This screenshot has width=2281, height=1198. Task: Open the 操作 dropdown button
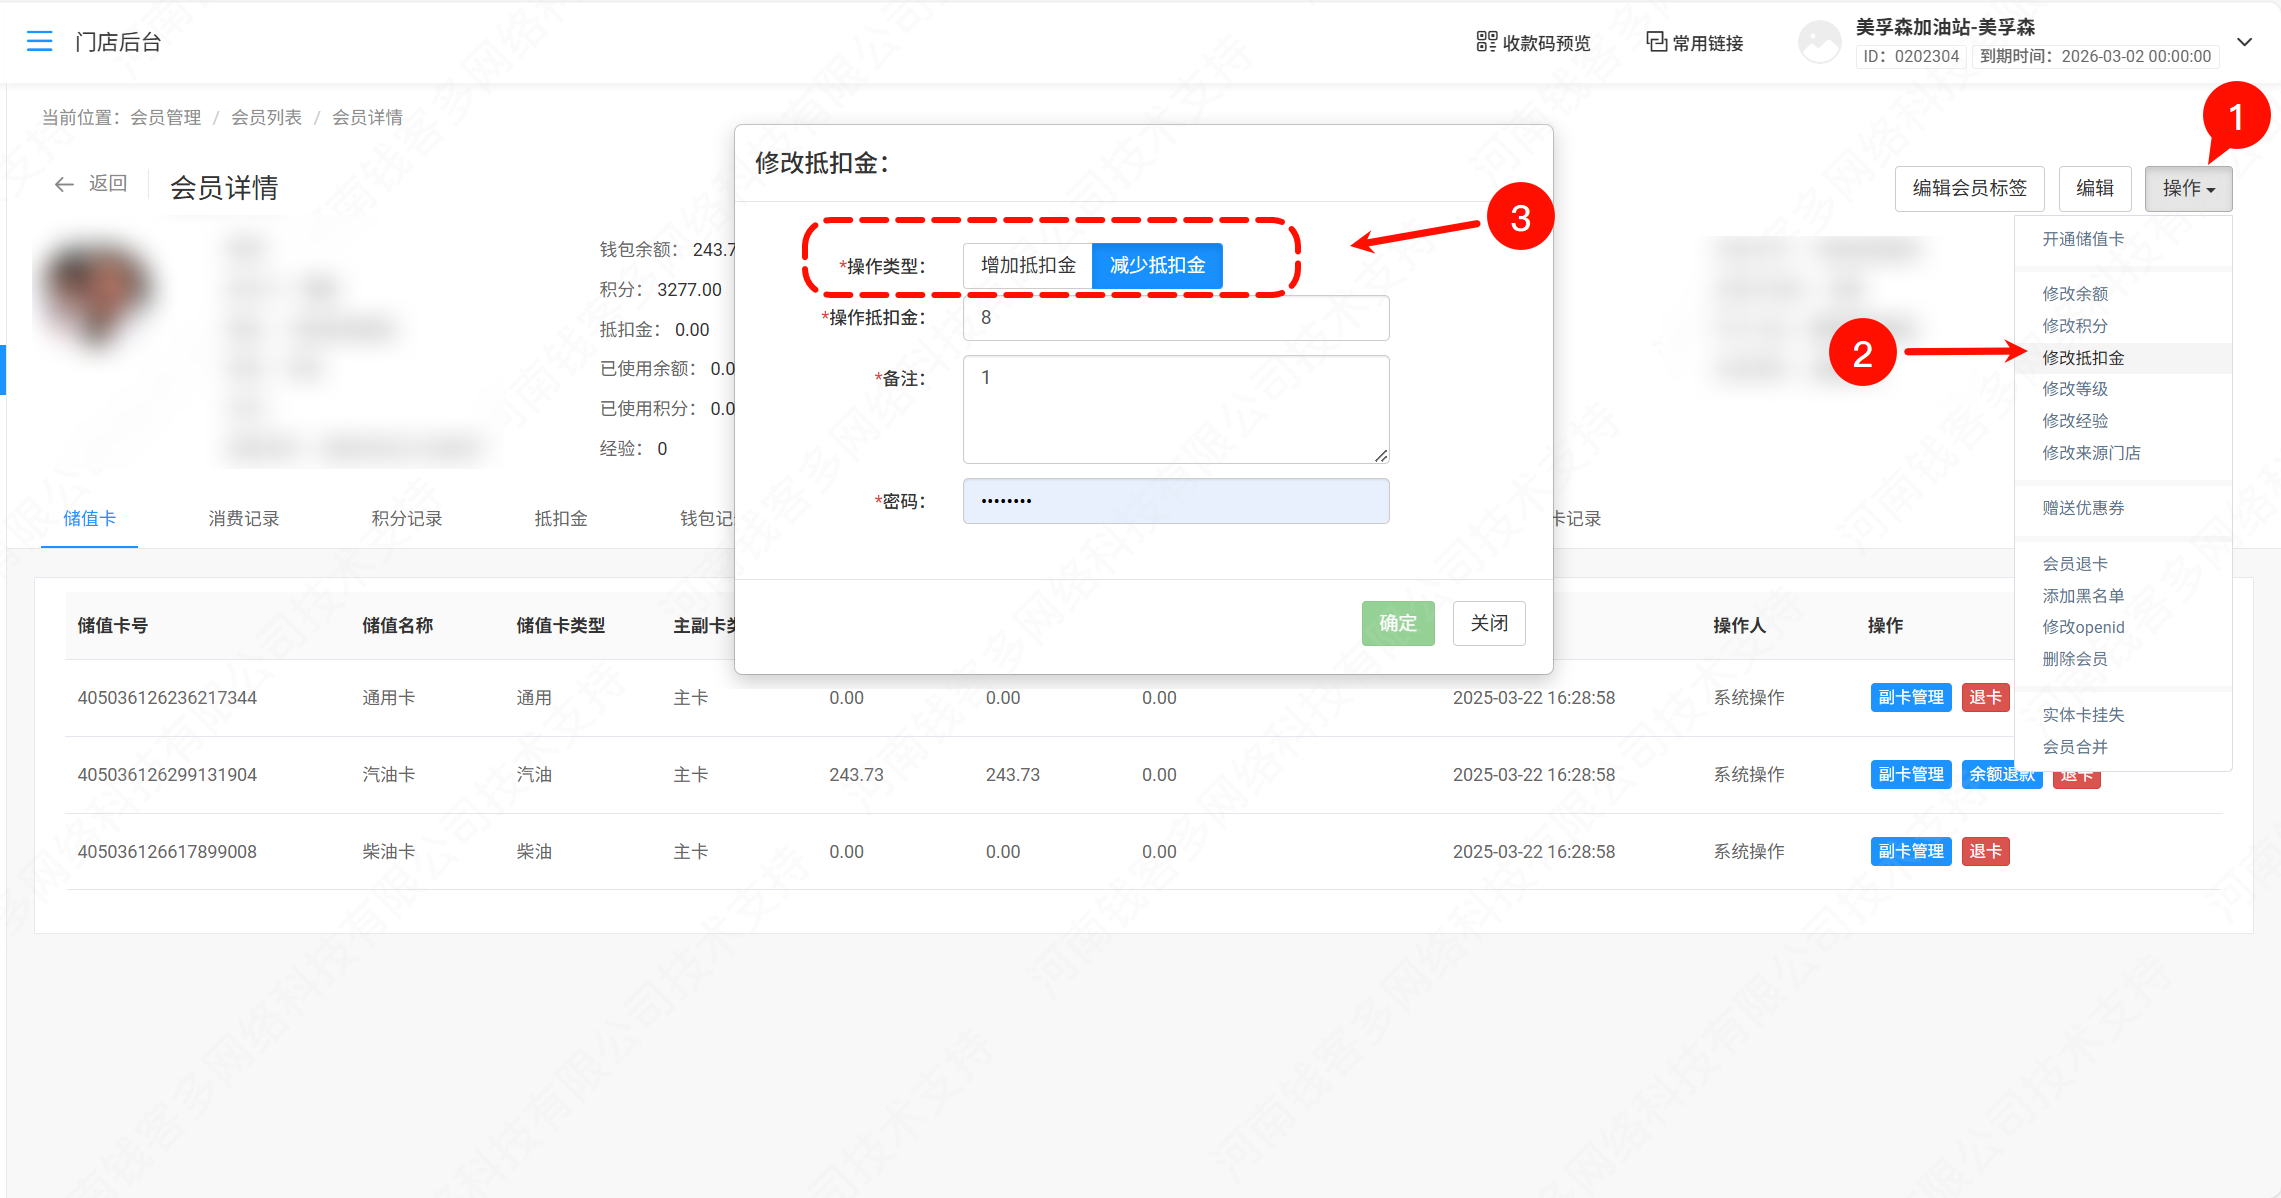tap(2187, 188)
